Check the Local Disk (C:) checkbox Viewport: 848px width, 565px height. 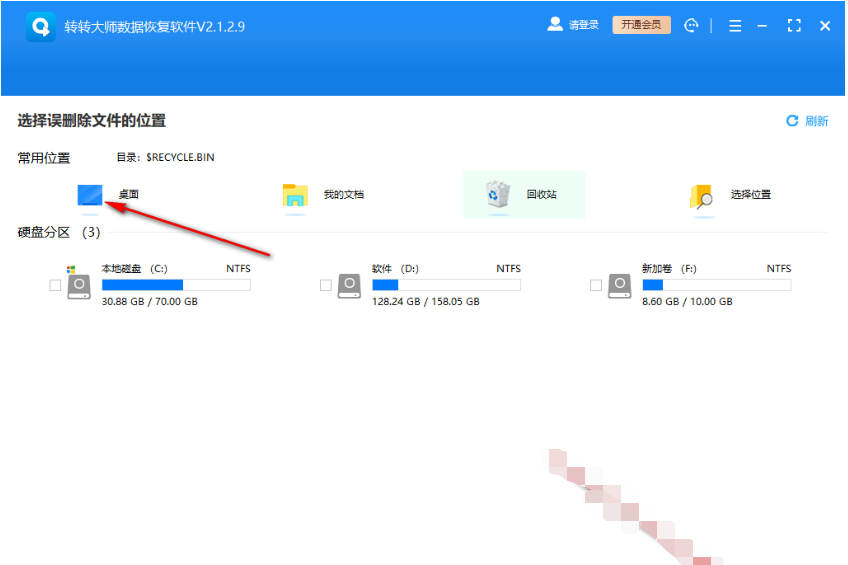55,285
